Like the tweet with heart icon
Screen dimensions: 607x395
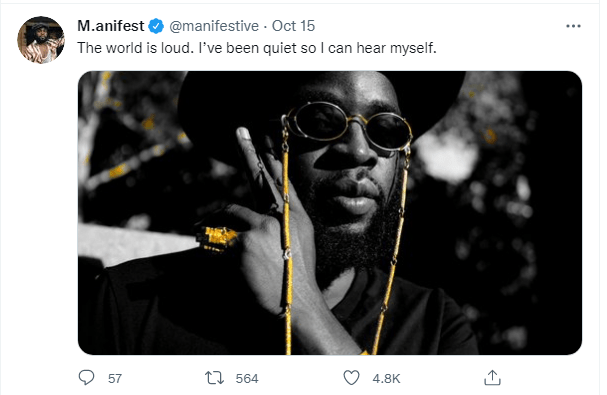pos(352,378)
